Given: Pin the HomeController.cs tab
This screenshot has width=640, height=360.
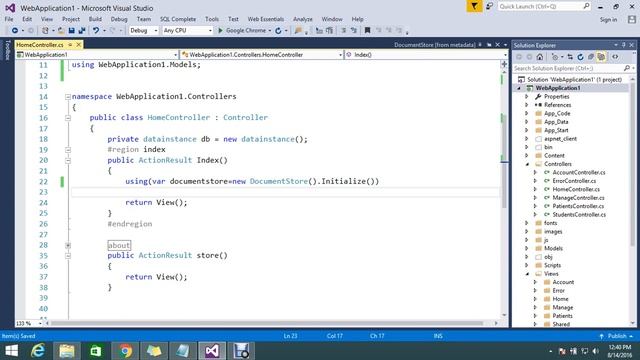Looking at the screenshot, I should (x=70, y=45).
